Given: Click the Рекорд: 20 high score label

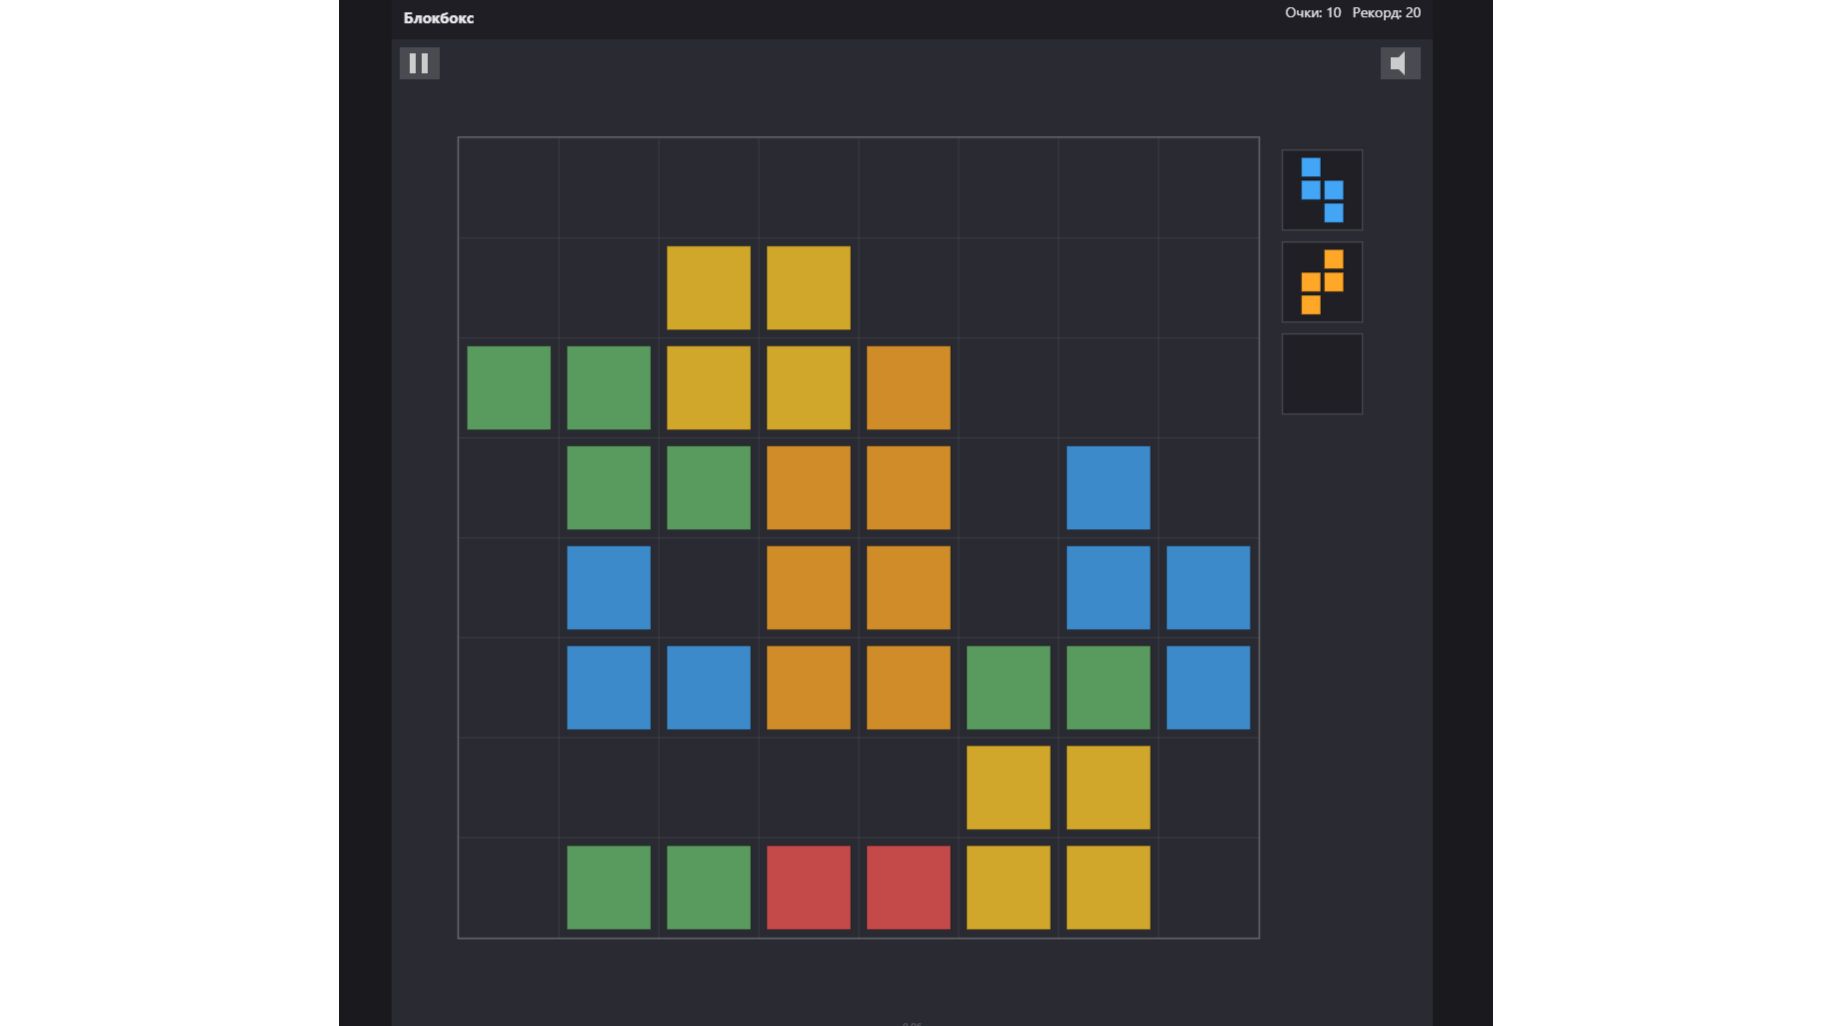Looking at the screenshot, I should click(1386, 13).
